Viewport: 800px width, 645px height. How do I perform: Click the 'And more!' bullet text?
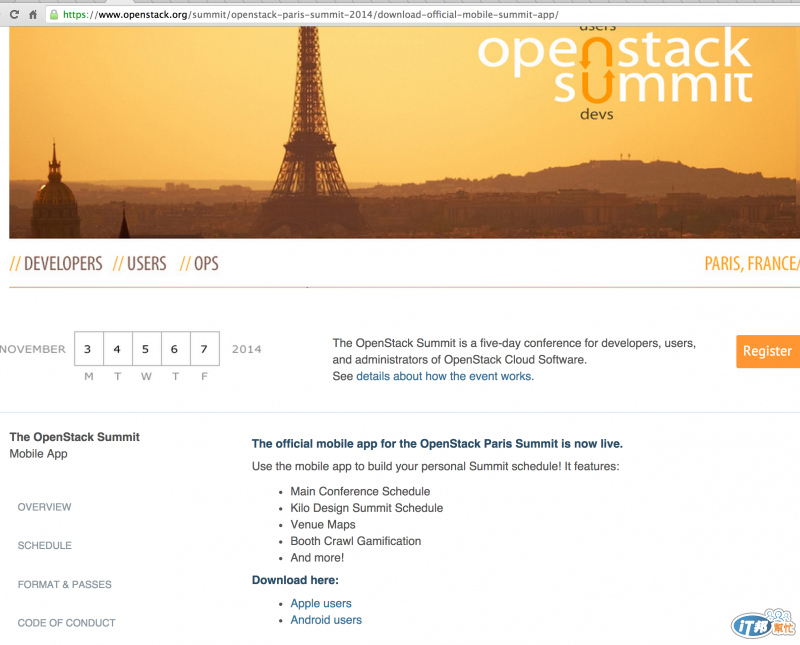point(317,558)
